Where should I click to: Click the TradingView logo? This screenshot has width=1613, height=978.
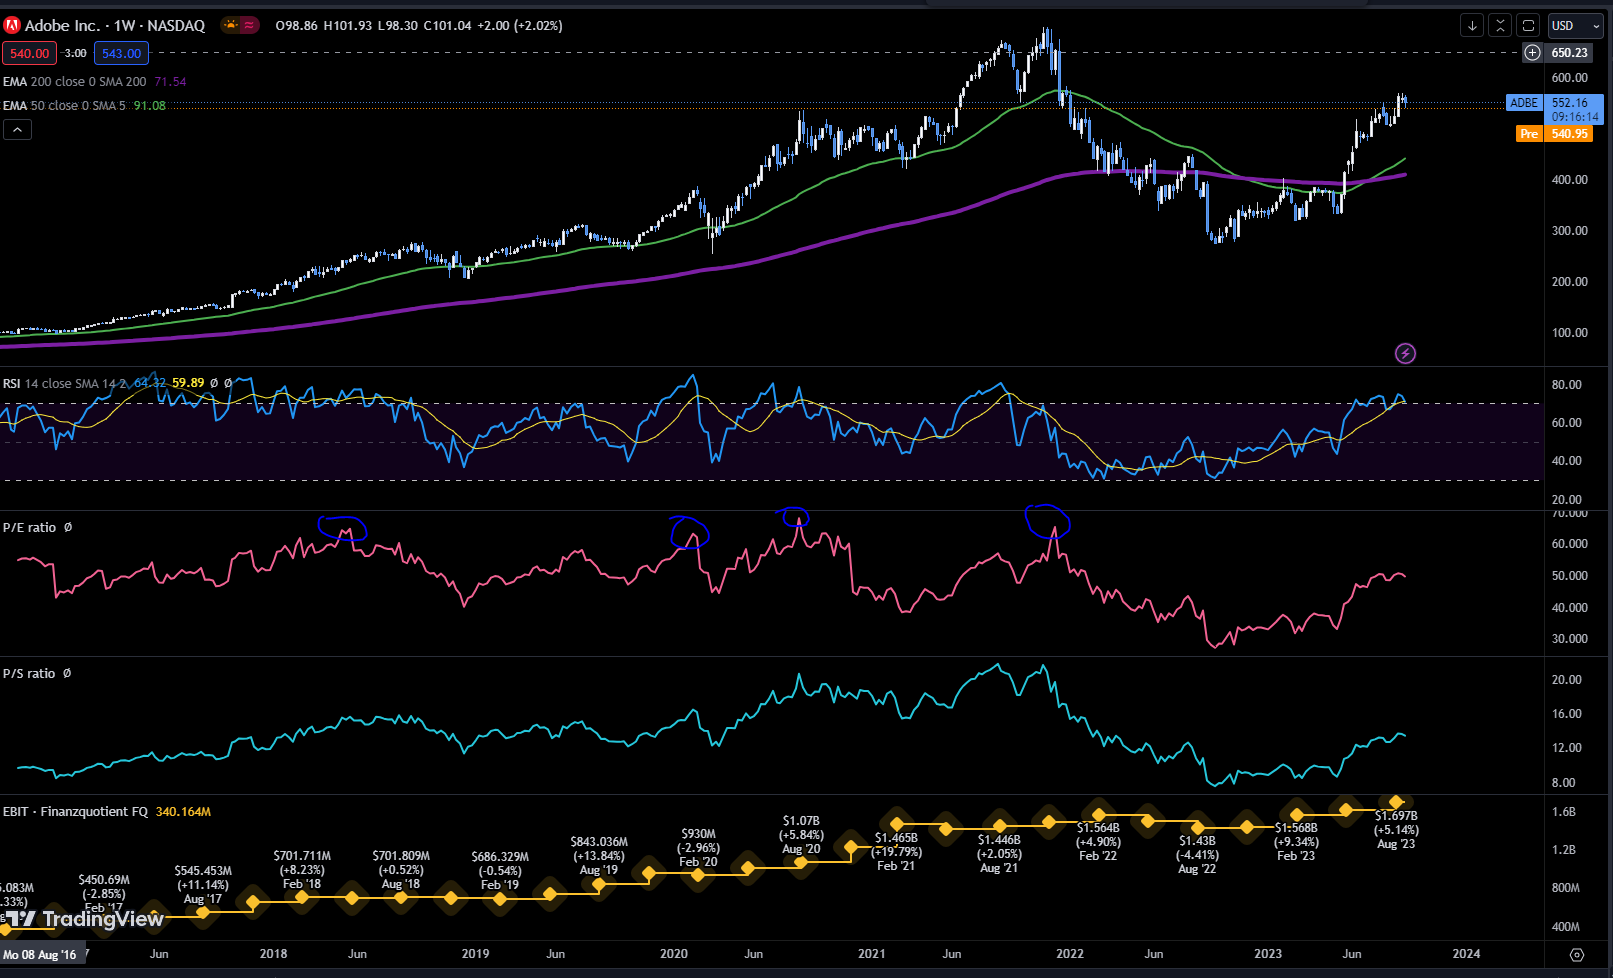(84, 919)
